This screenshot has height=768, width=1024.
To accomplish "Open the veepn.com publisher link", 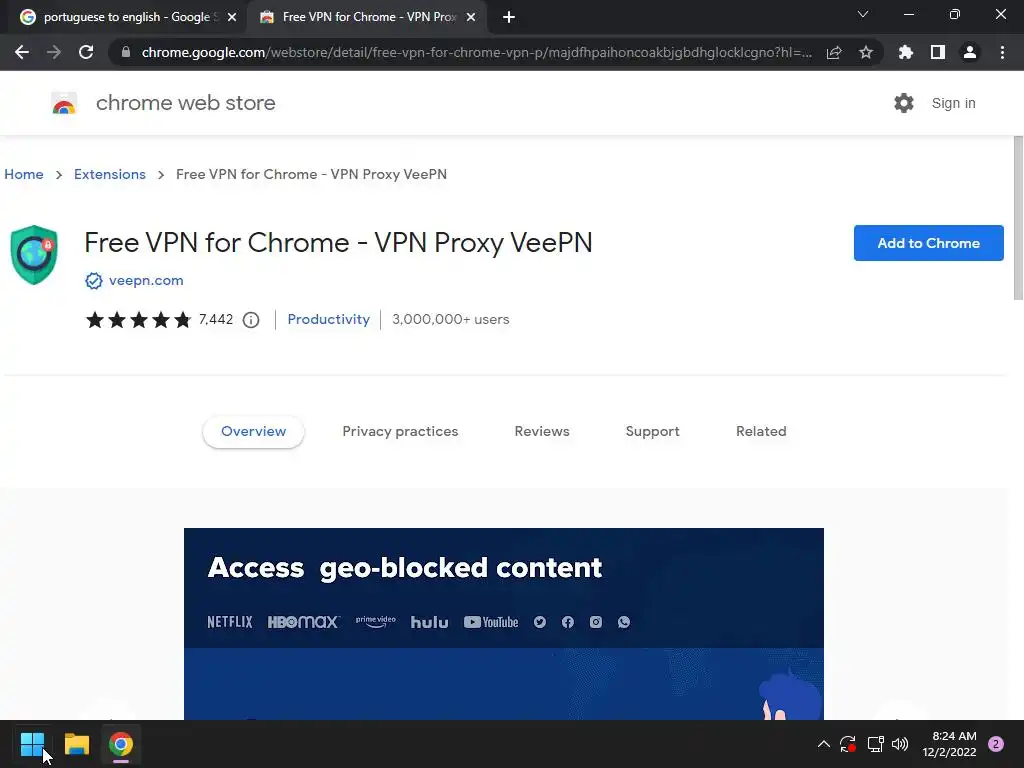I will point(146,281).
